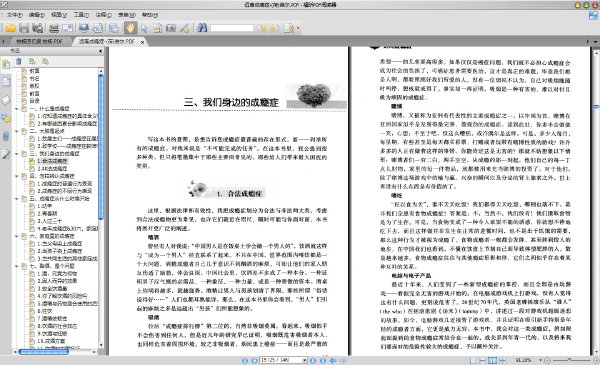
Task: Click the Open file folder icon
Action: pos(10,28)
